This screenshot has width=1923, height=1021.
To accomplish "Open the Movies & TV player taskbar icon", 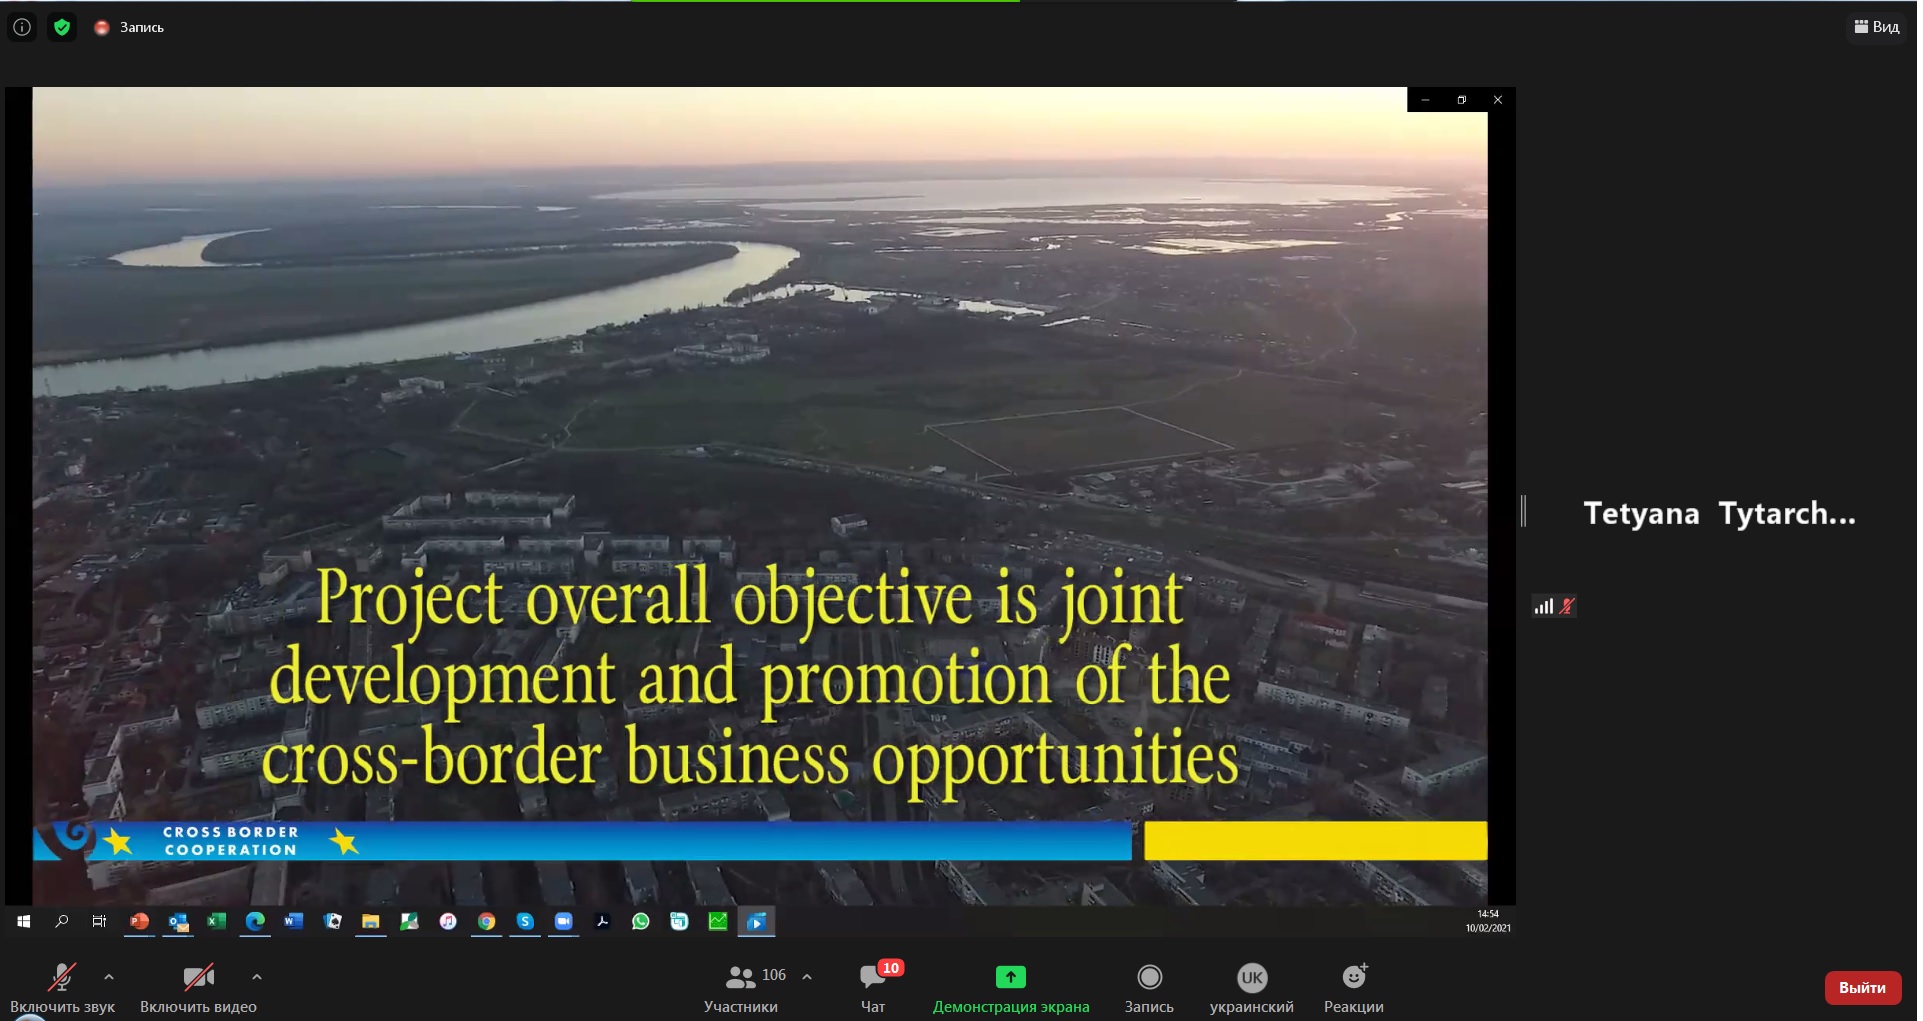I will coord(757,921).
